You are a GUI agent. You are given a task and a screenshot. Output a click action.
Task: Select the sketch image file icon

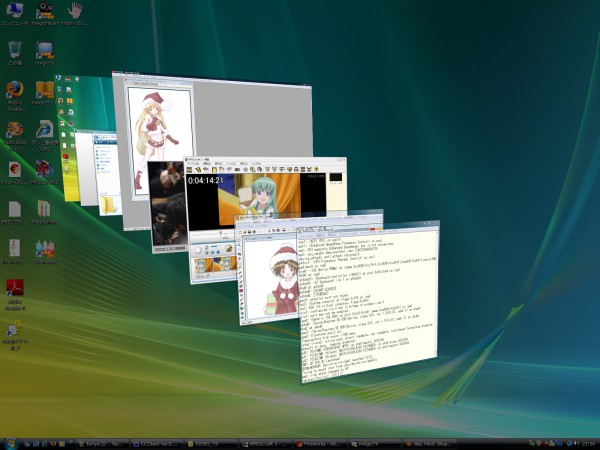tap(15, 252)
